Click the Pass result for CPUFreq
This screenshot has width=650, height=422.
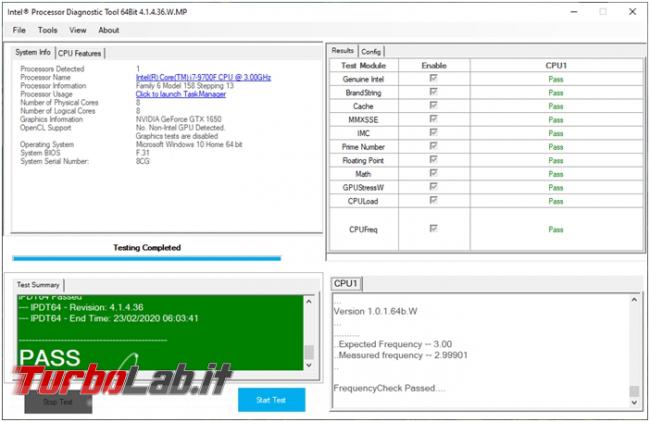tap(556, 230)
